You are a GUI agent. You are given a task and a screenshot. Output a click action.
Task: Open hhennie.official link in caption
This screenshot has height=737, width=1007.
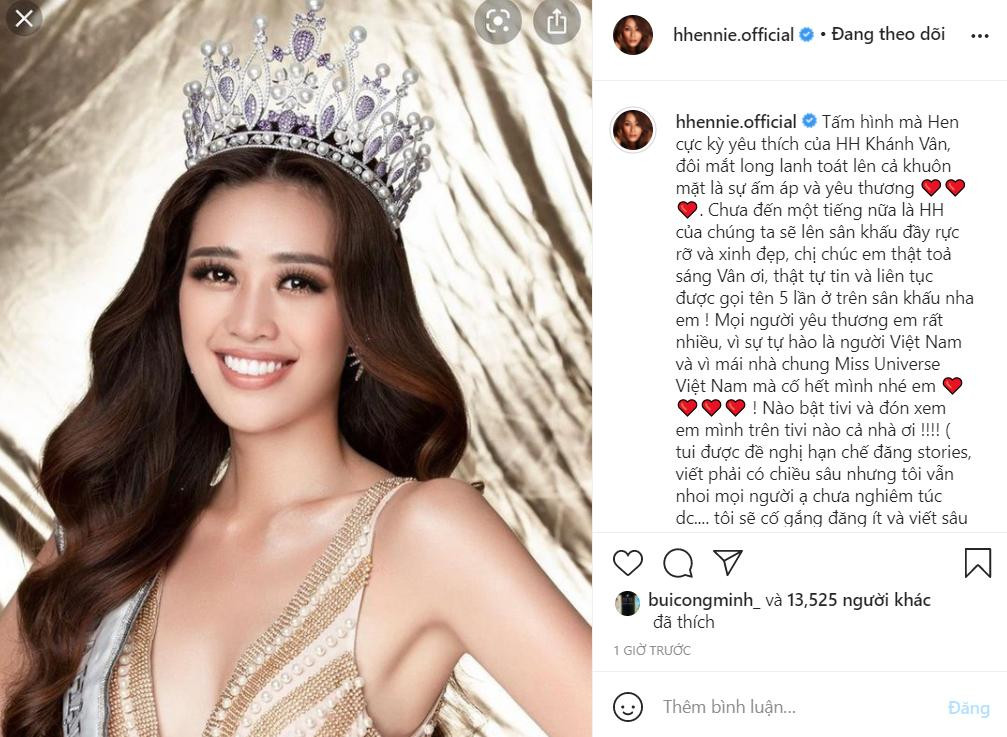click(736, 121)
